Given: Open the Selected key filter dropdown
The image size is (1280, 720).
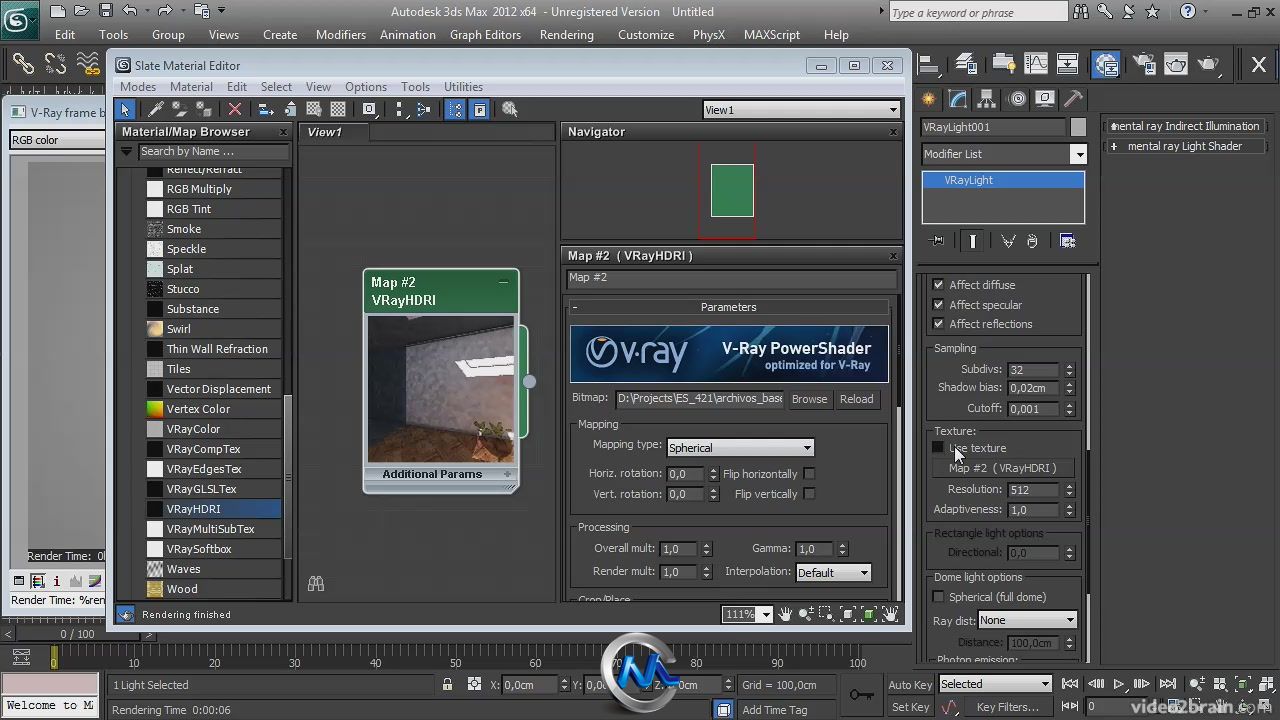Looking at the screenshot, I should 995,684.
